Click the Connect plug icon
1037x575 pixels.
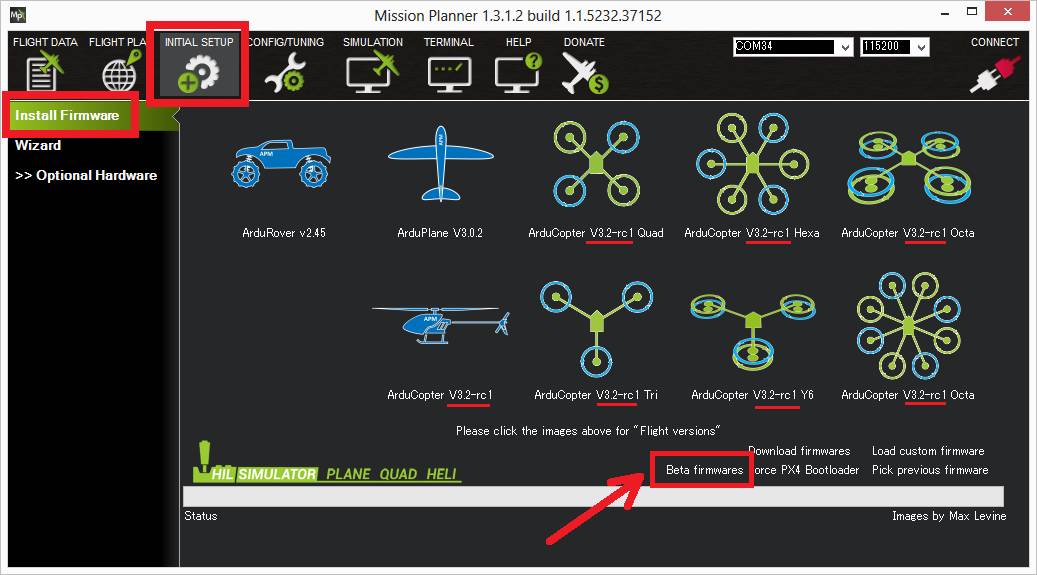point(994,74)
